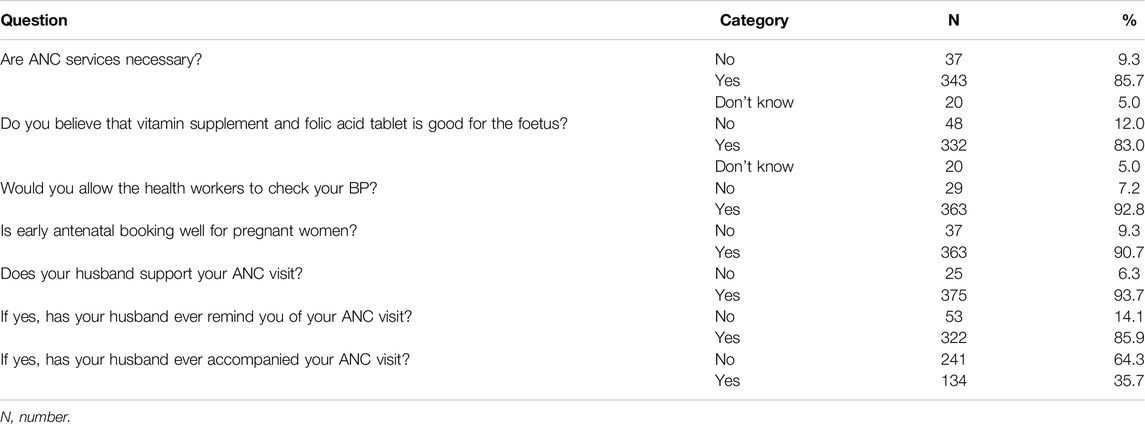Select the vitamin supplement and folic acid question
Viewport: 1145px width, 424px height.
(x=286, y=124)
